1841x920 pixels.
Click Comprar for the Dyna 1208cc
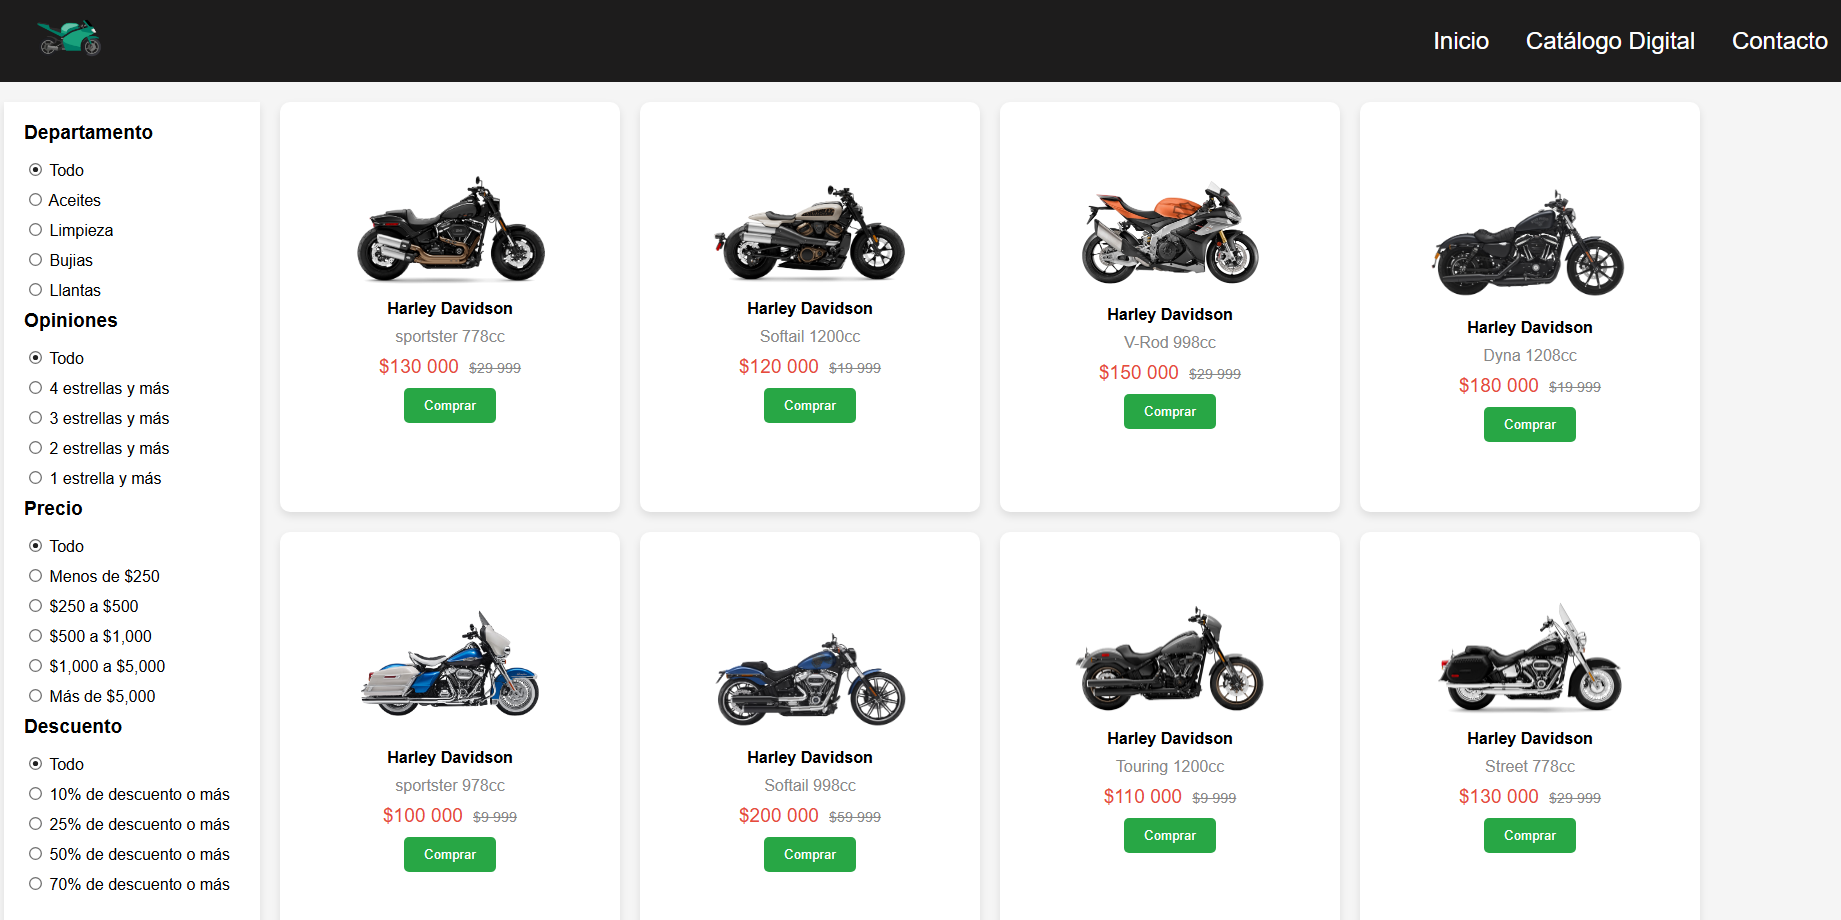click(1530, 424)
